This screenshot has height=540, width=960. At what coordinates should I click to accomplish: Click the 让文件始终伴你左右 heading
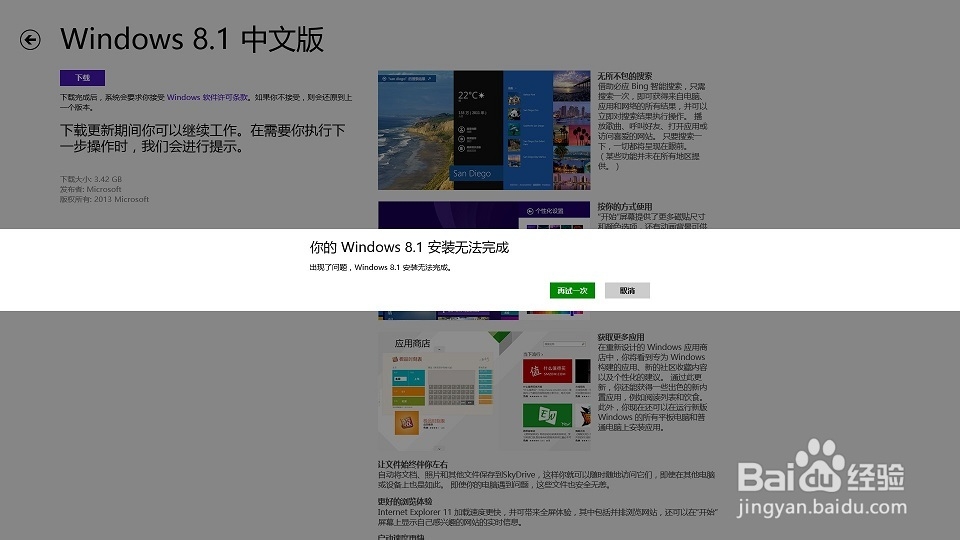click(413, 464)
